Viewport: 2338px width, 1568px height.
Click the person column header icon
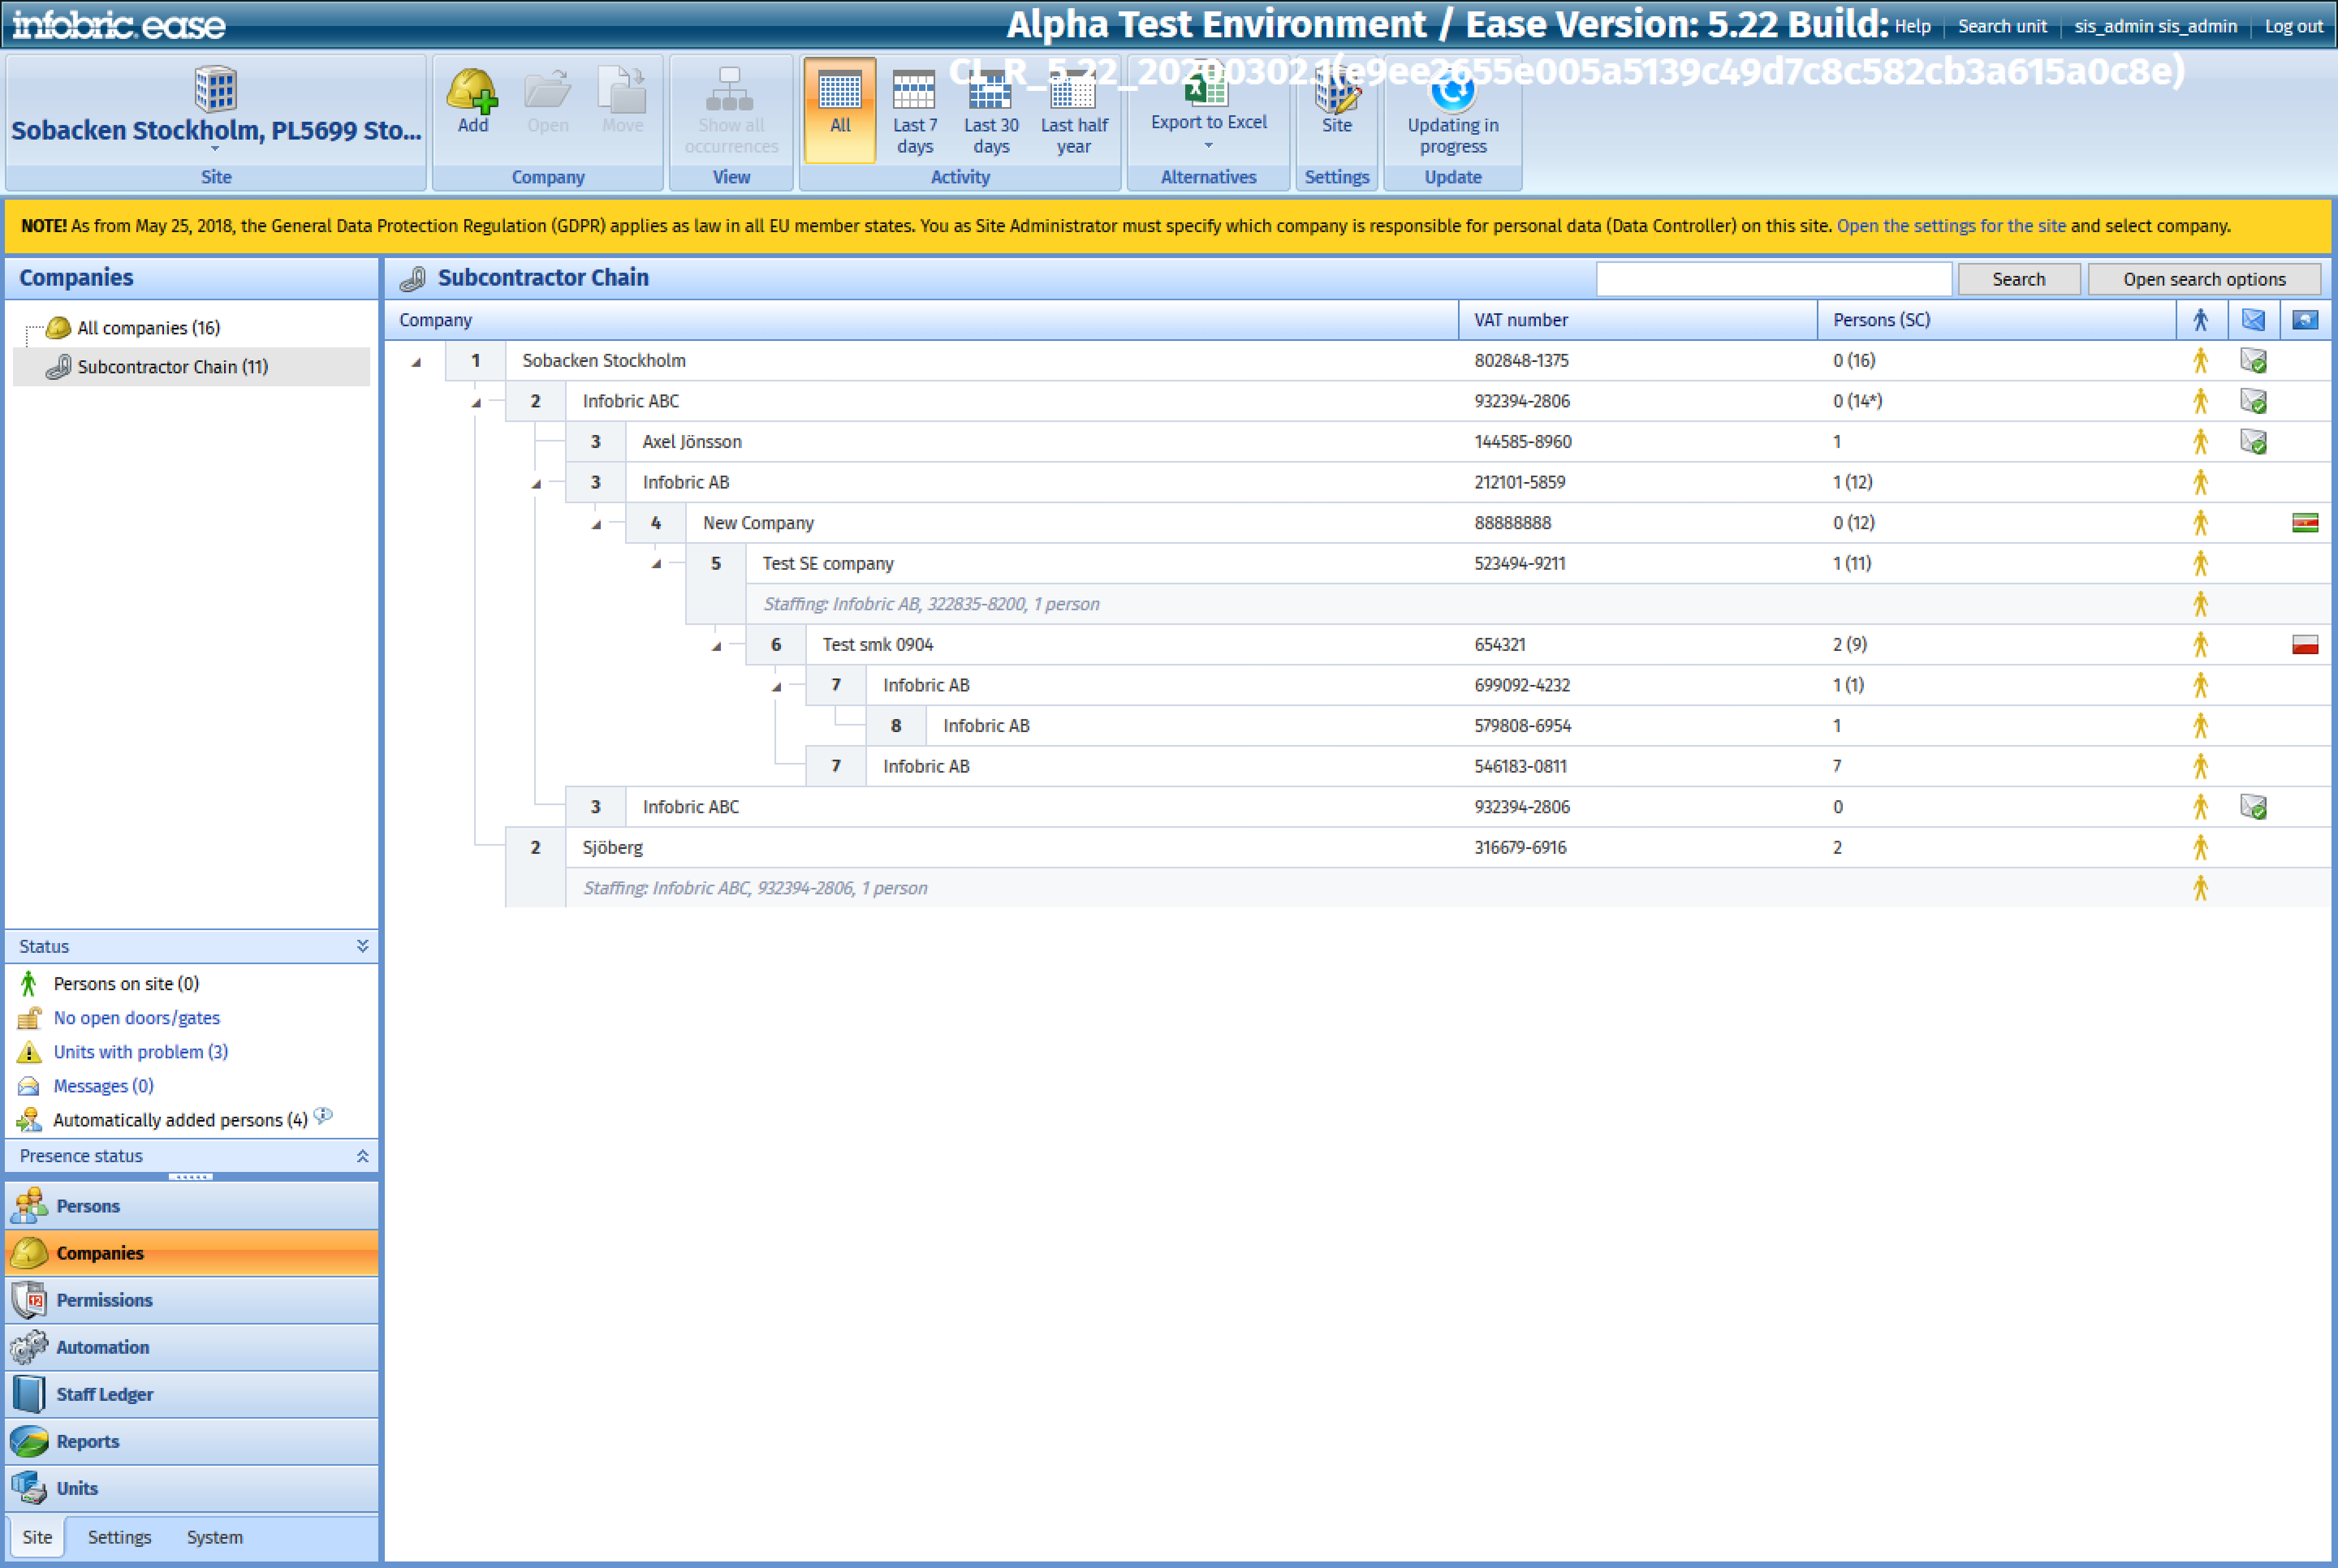(2200, 320)
